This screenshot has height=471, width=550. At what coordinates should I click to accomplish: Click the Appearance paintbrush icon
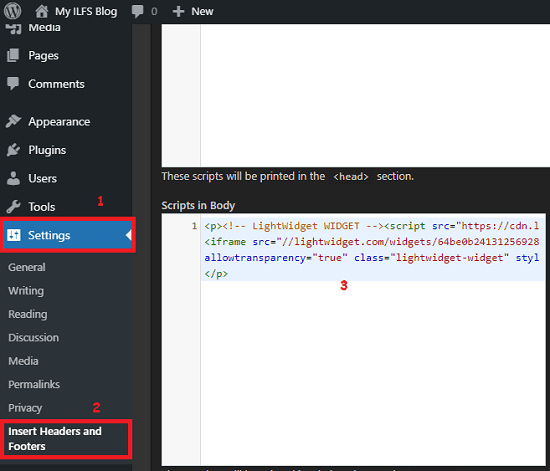pyautogui.click(x=13, y=121)
